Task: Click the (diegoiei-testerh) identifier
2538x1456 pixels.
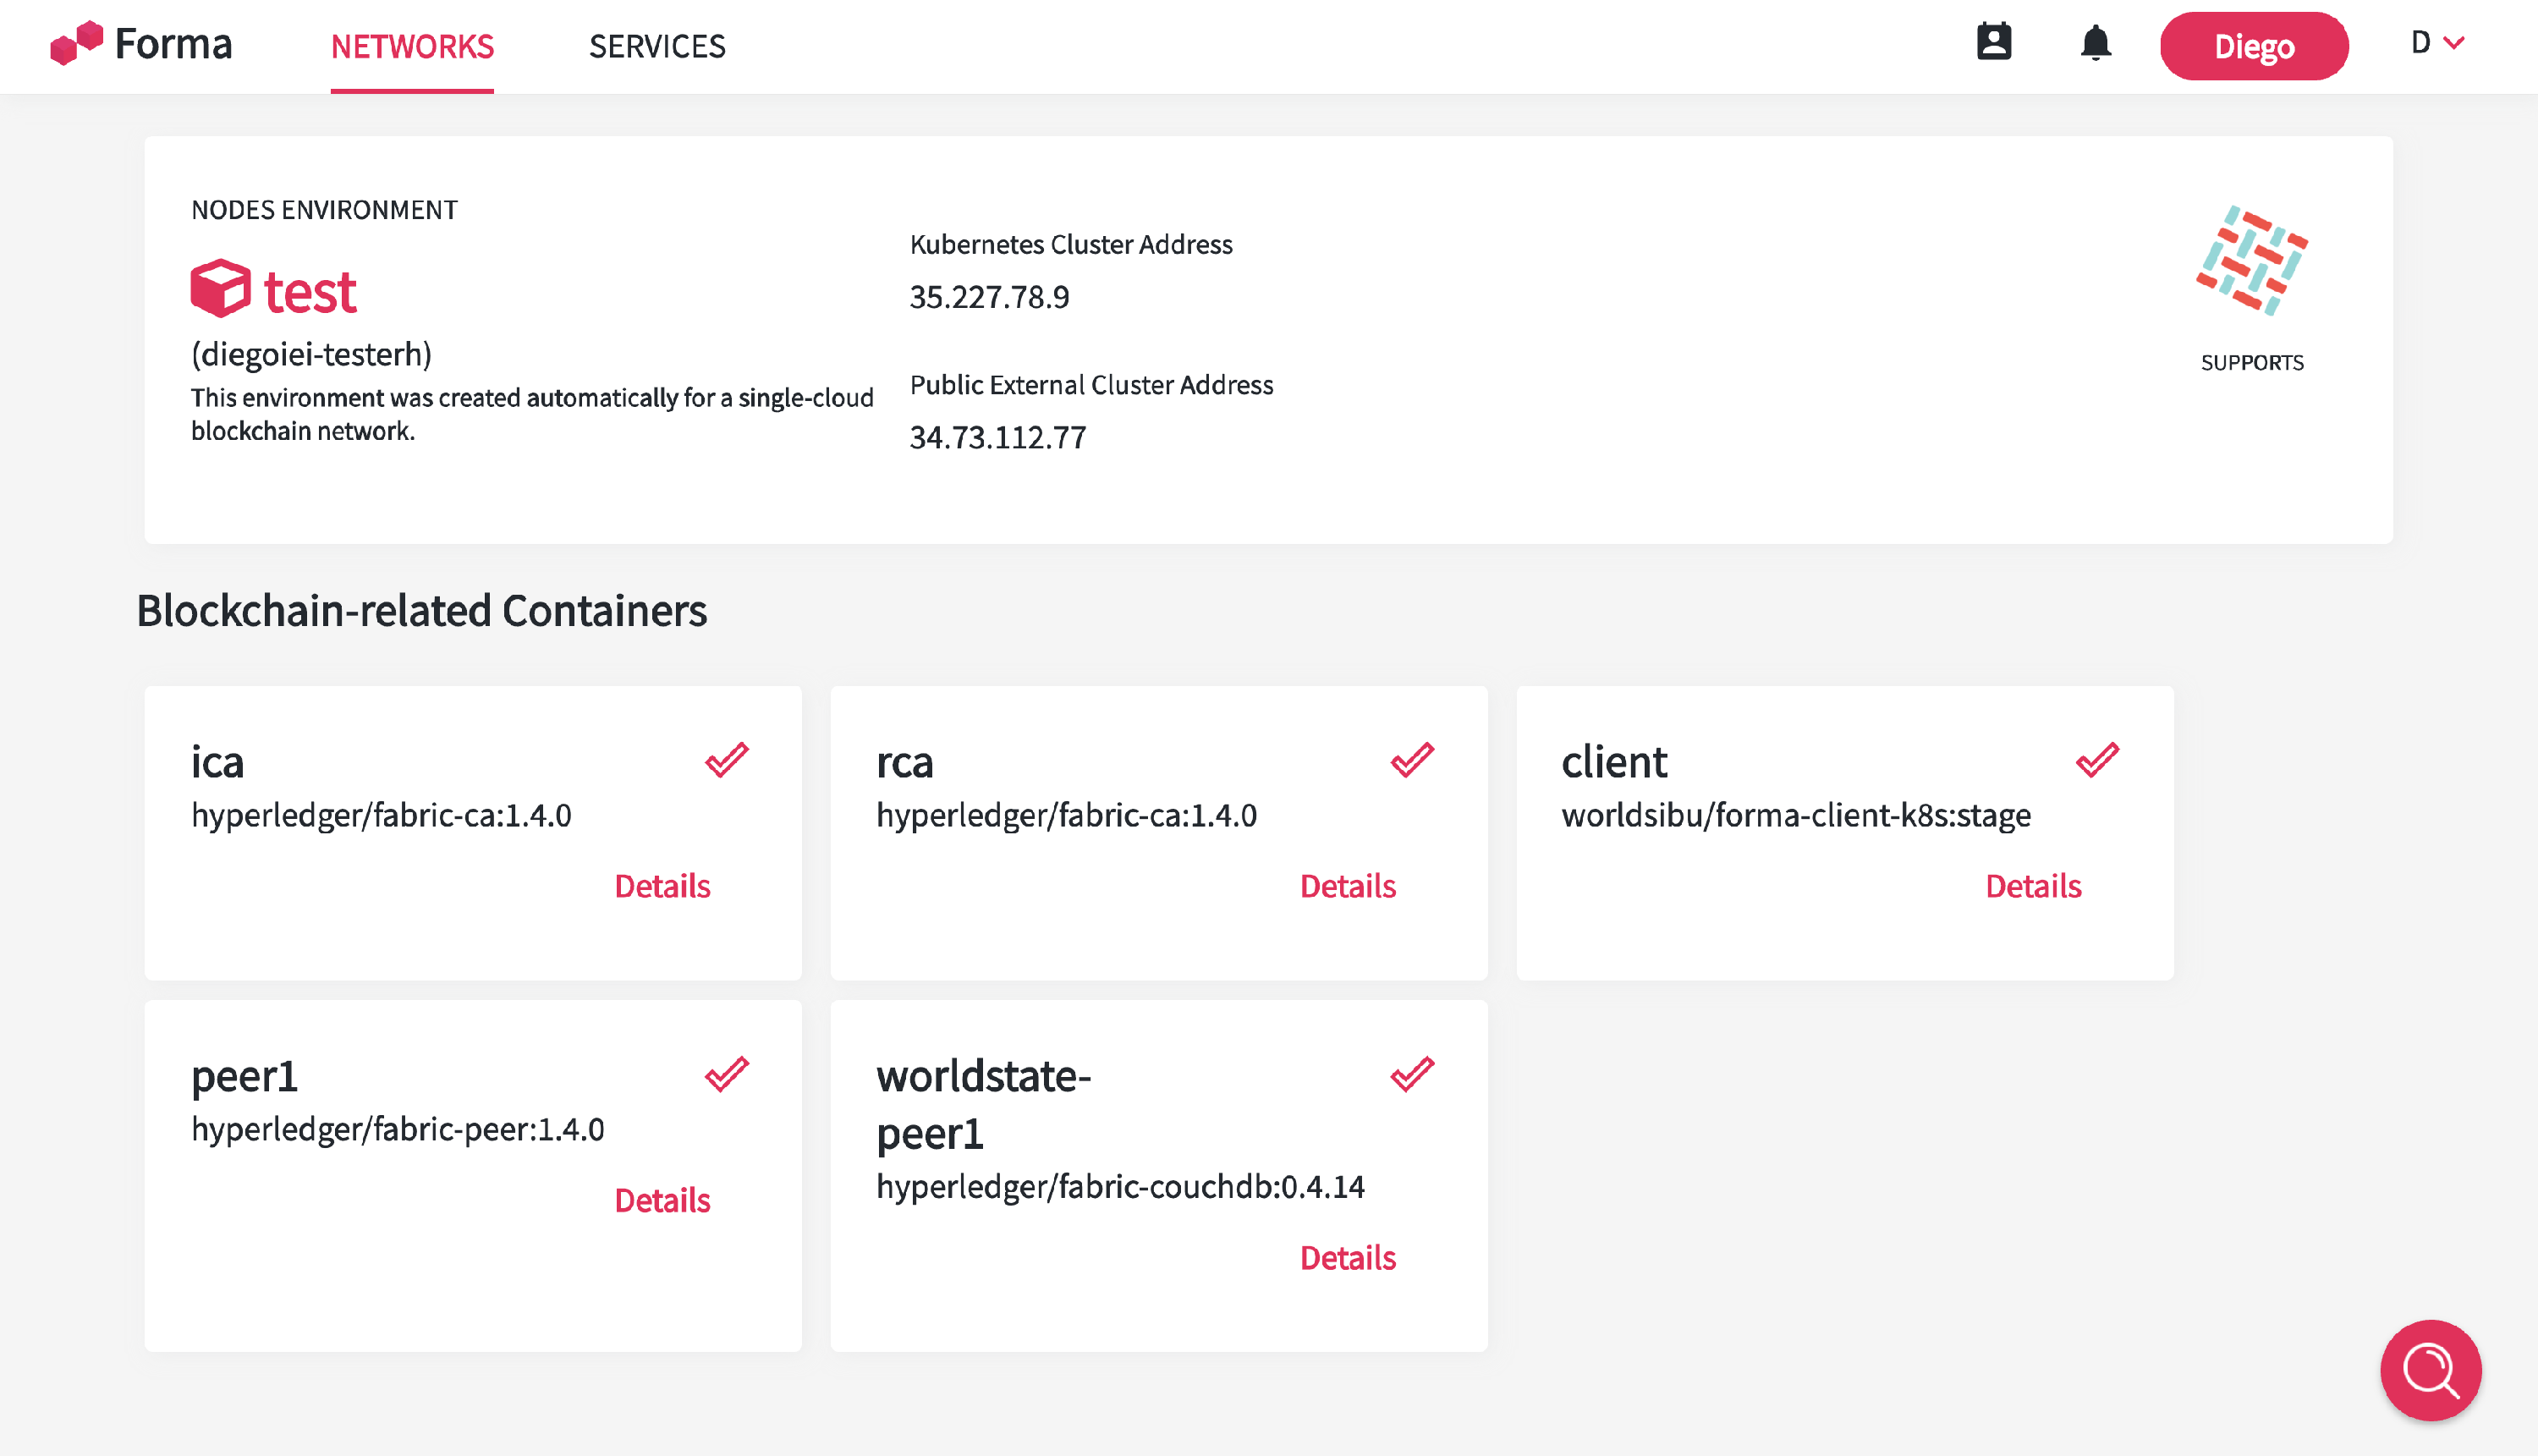Action: coord(312,354)
